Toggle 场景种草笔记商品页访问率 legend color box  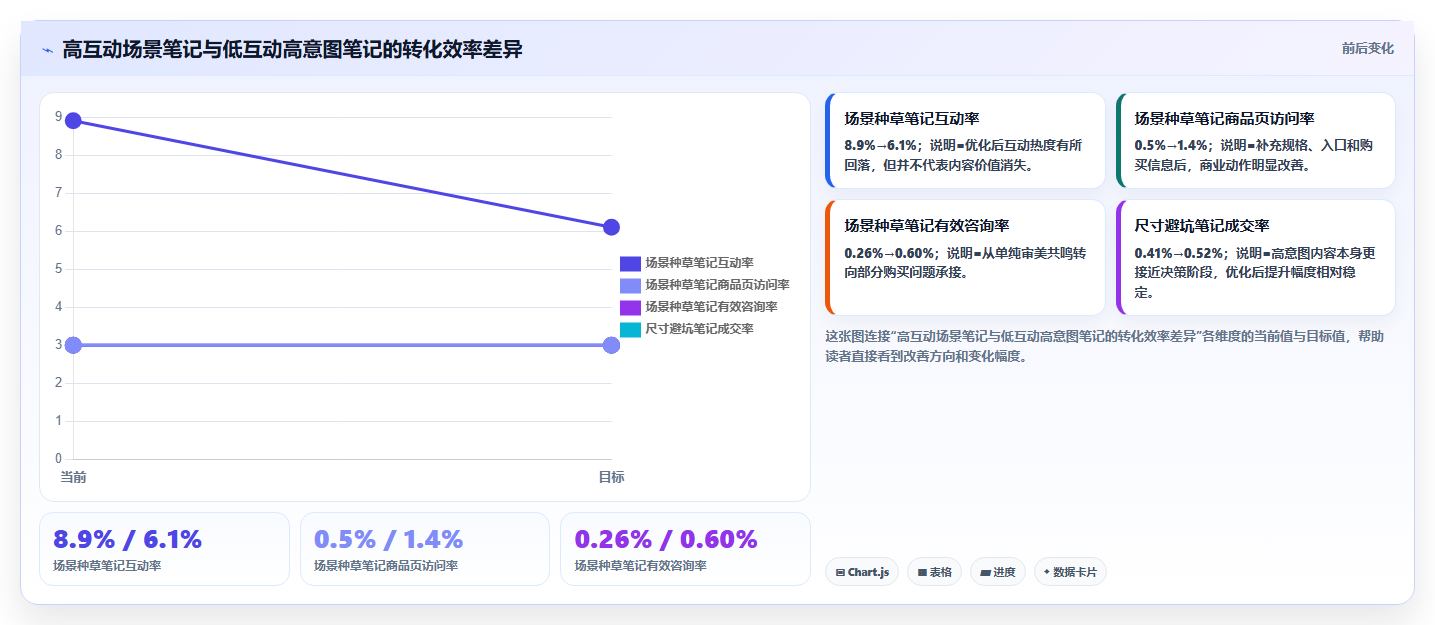point(630,285)
